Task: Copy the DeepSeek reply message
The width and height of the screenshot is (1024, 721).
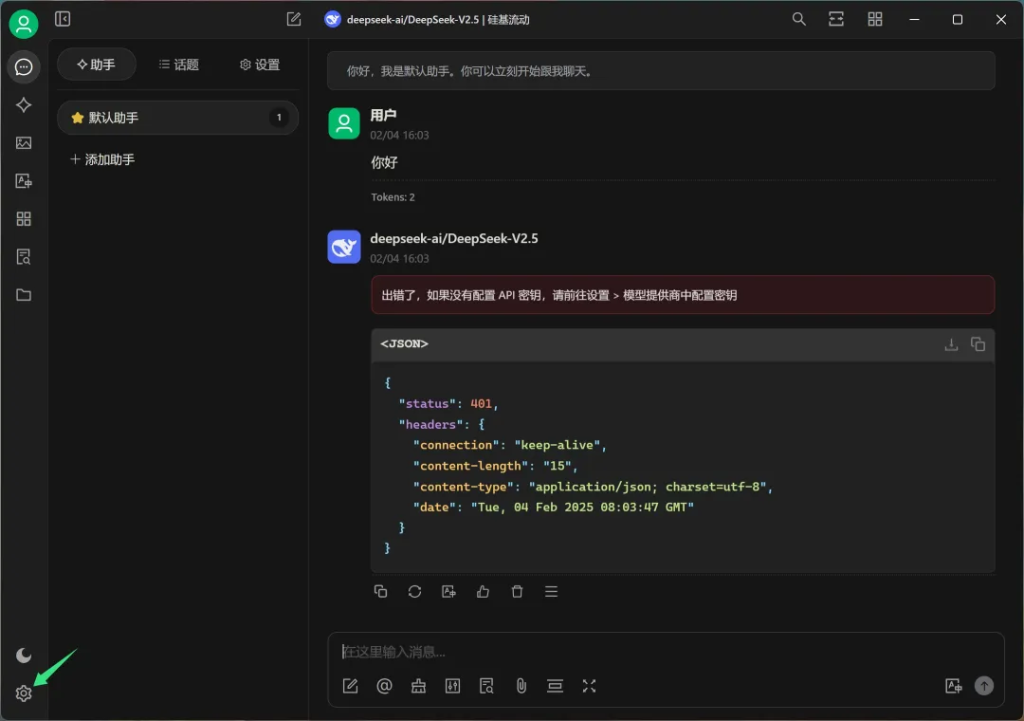Action: point(381,592)
